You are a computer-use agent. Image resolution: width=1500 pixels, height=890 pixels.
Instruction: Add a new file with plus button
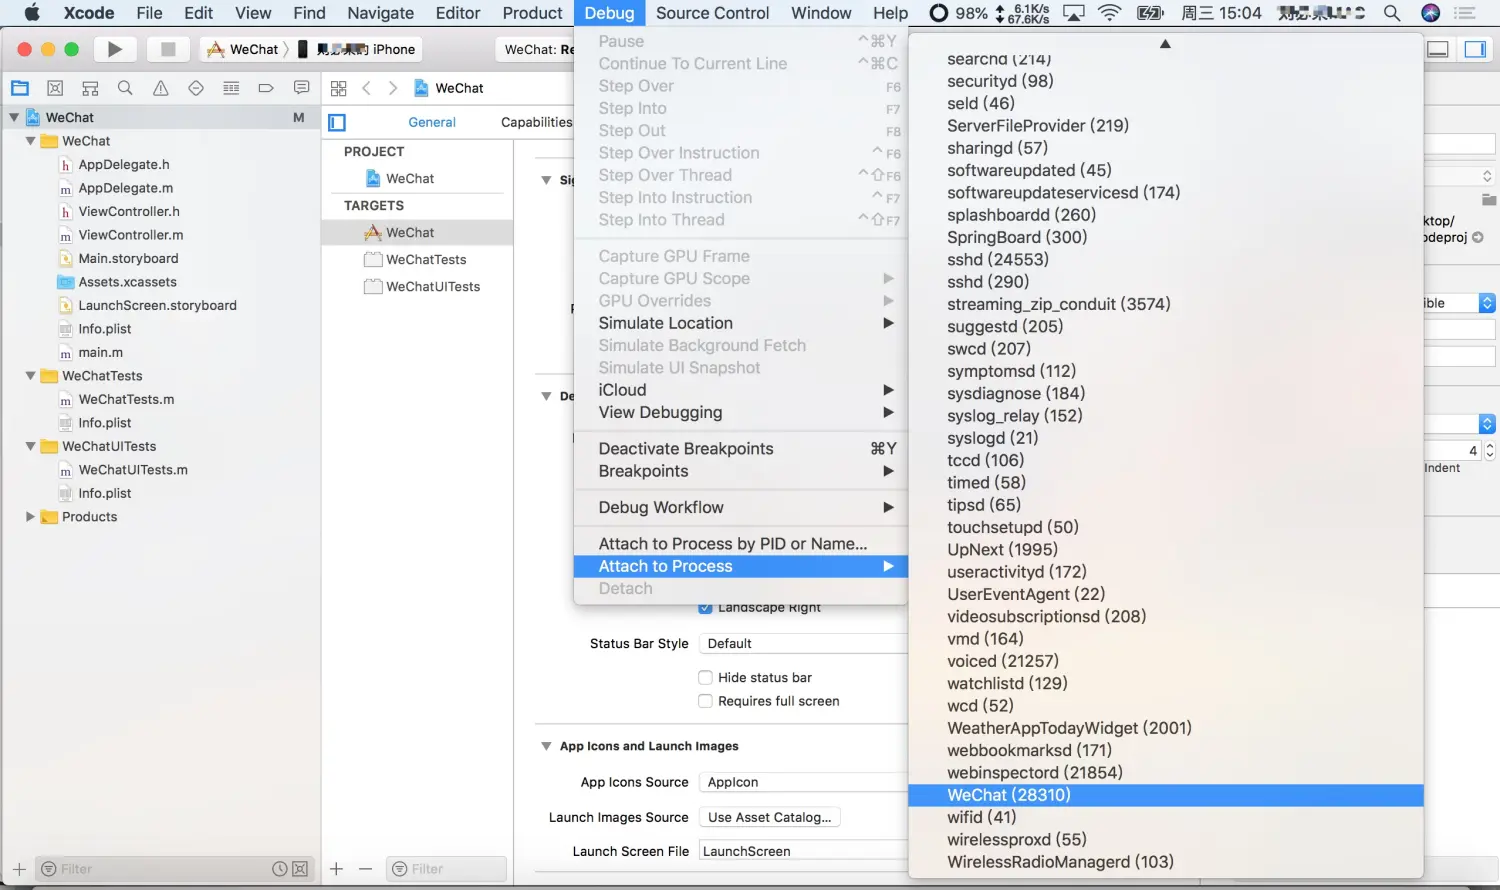click(19, 869)
